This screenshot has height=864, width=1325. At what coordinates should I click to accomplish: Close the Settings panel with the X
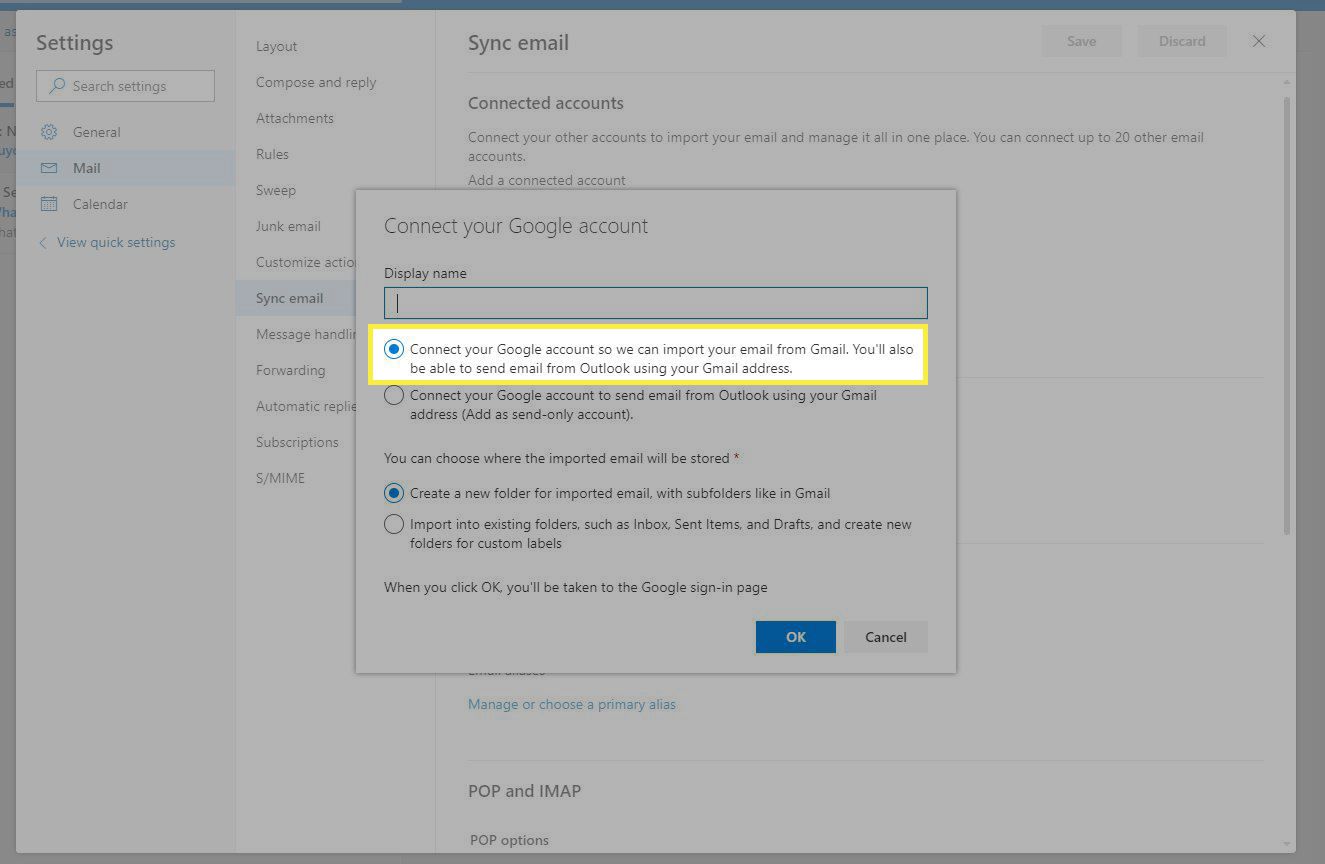point(1259,41)
